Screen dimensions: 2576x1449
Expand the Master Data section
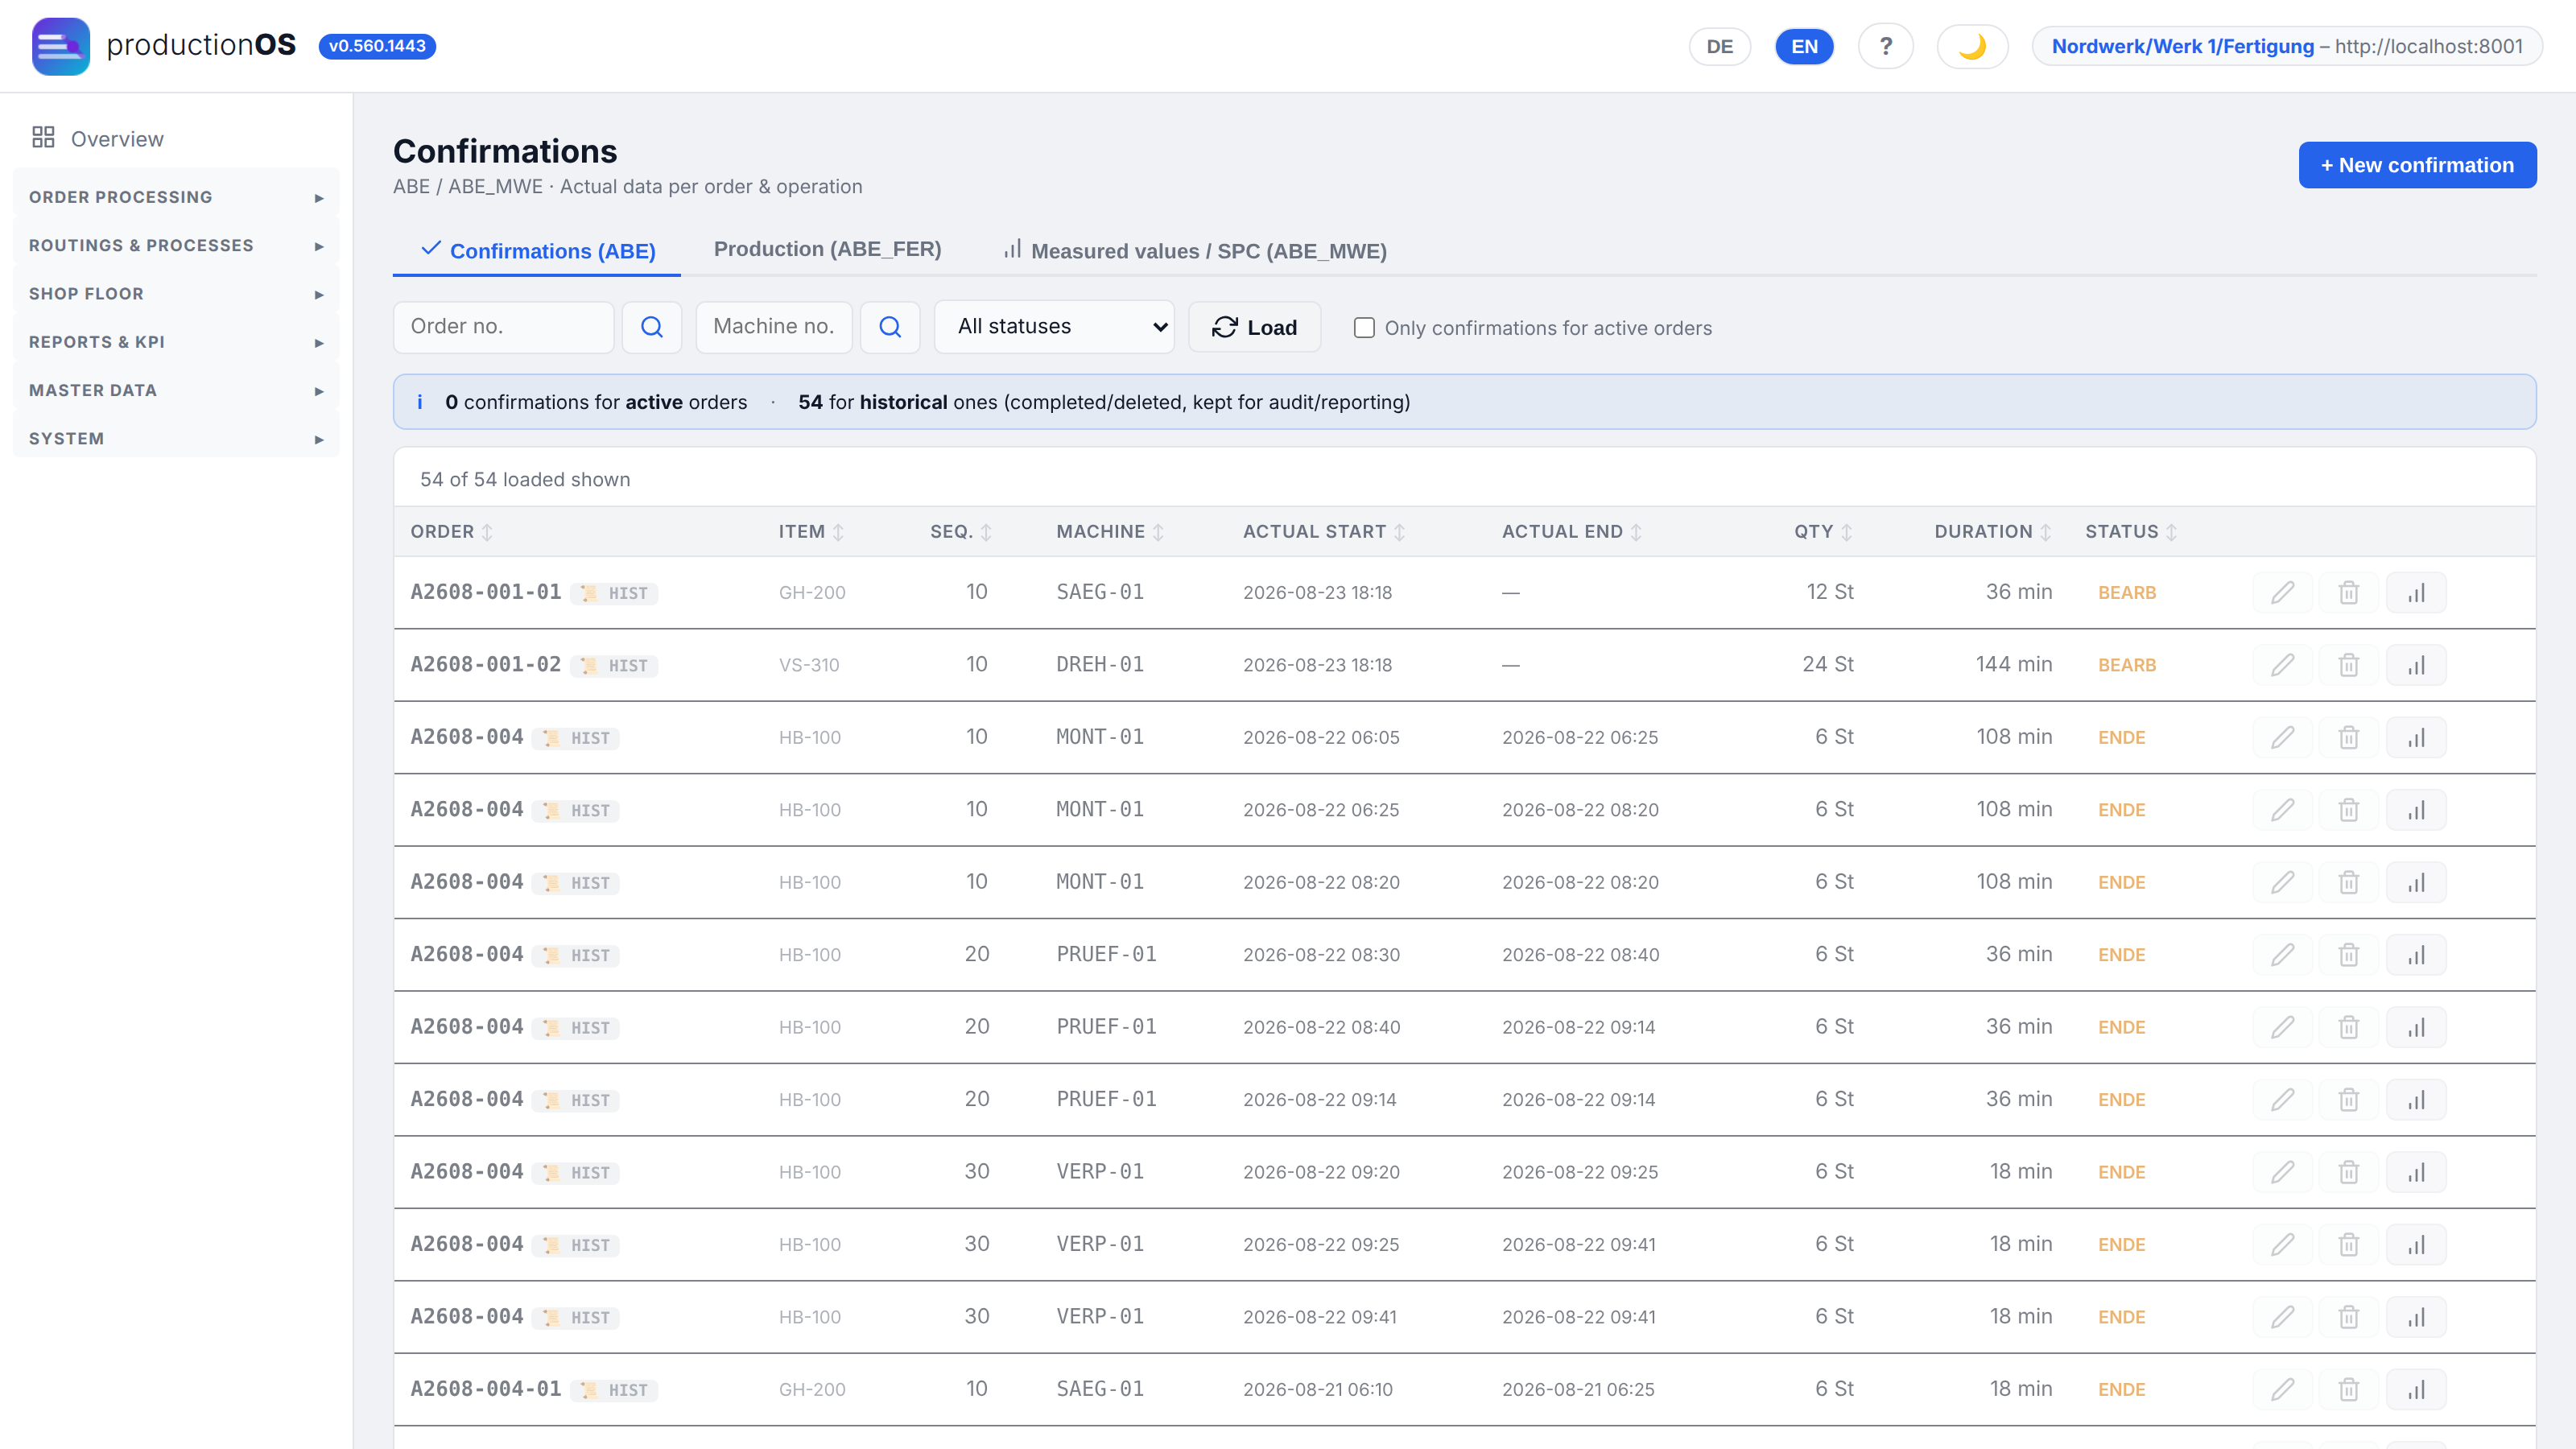click(x=176, y=390)
